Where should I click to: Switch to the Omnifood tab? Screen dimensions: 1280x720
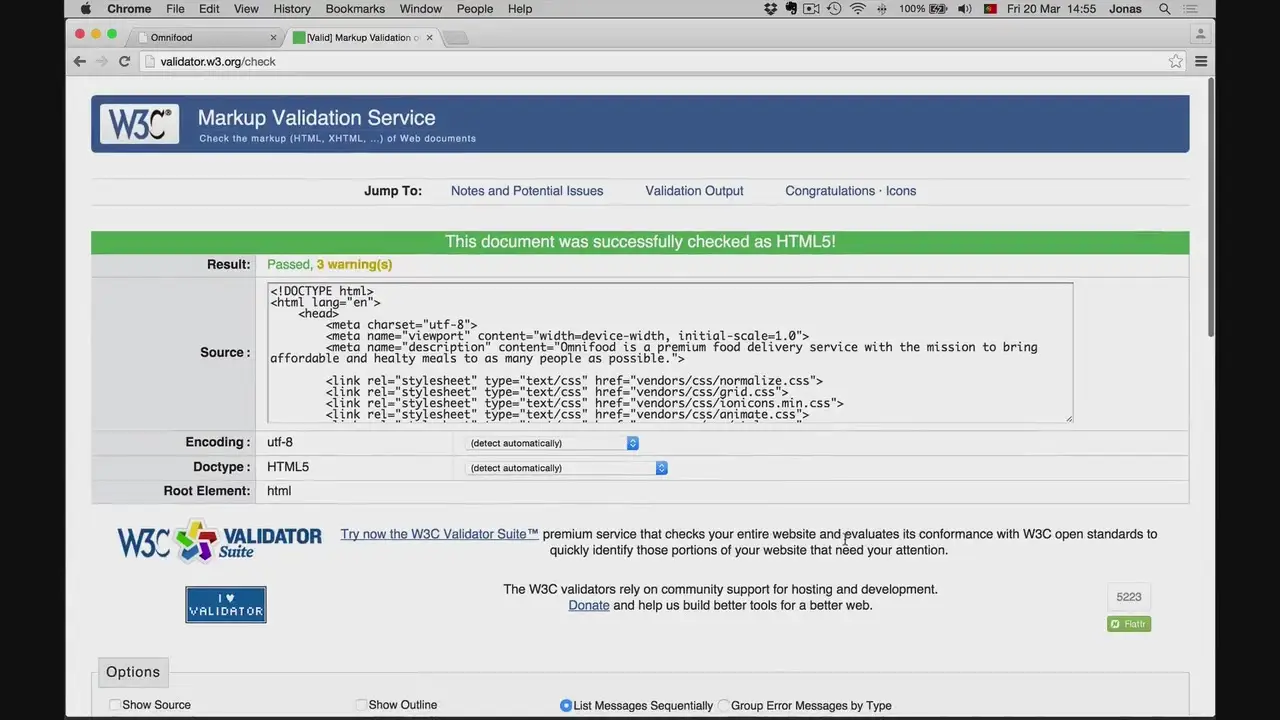205,38
